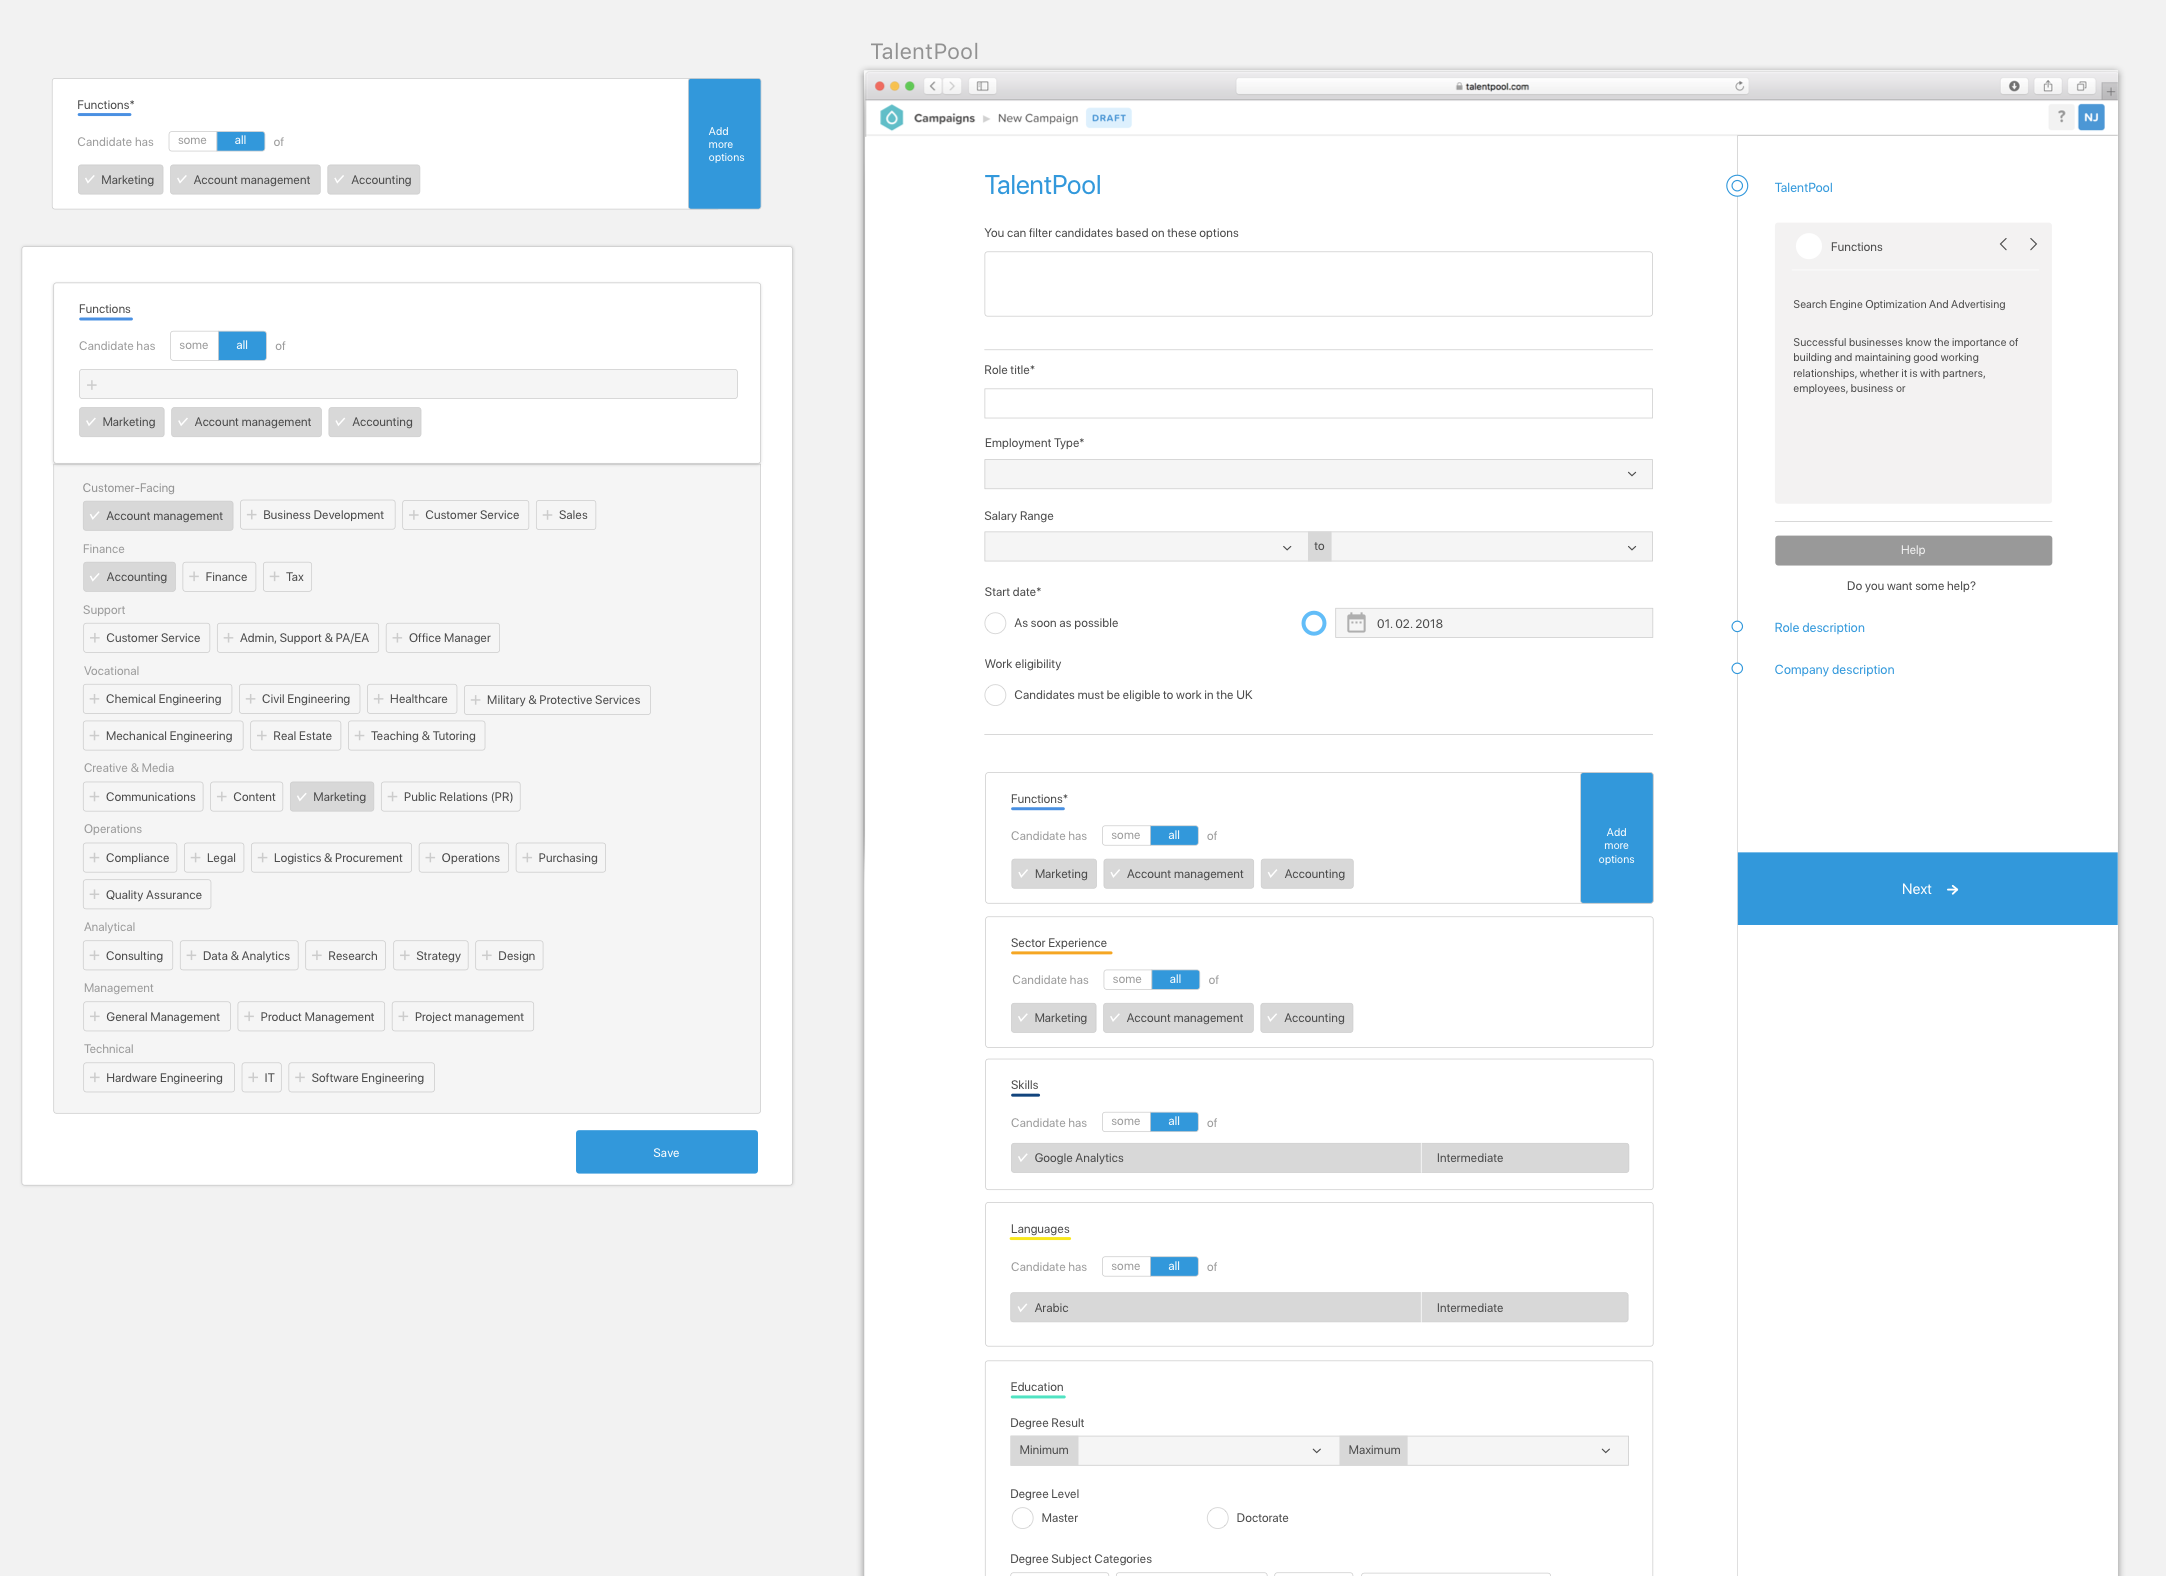Click the Role description step marker circle
This screenshot has width=2166, height=1576.
[x=1737, y=627]
